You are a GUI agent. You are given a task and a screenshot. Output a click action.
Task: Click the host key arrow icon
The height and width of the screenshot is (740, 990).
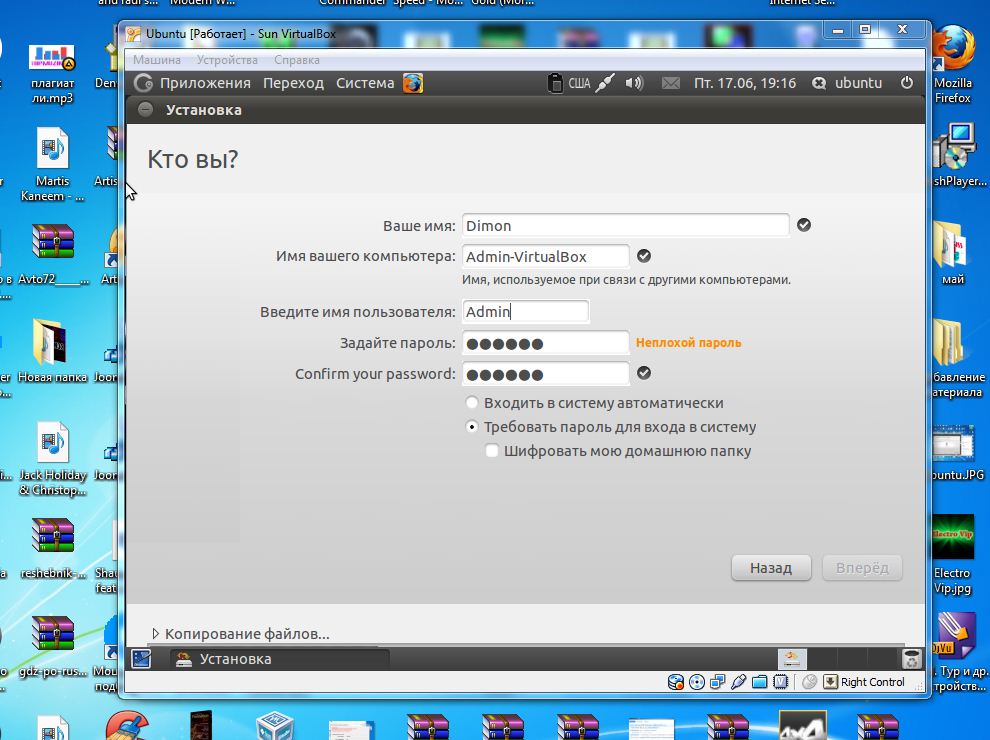830,682
